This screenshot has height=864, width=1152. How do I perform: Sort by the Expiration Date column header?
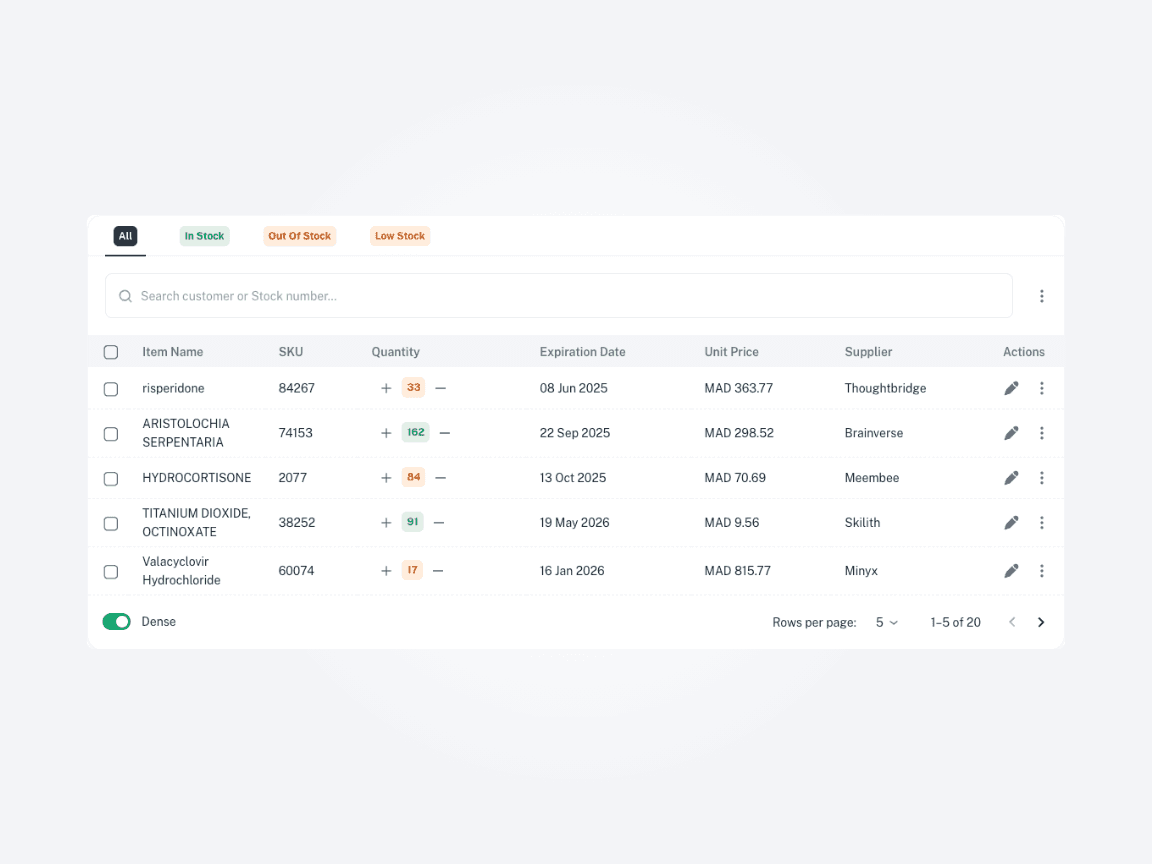pos(582,352)
